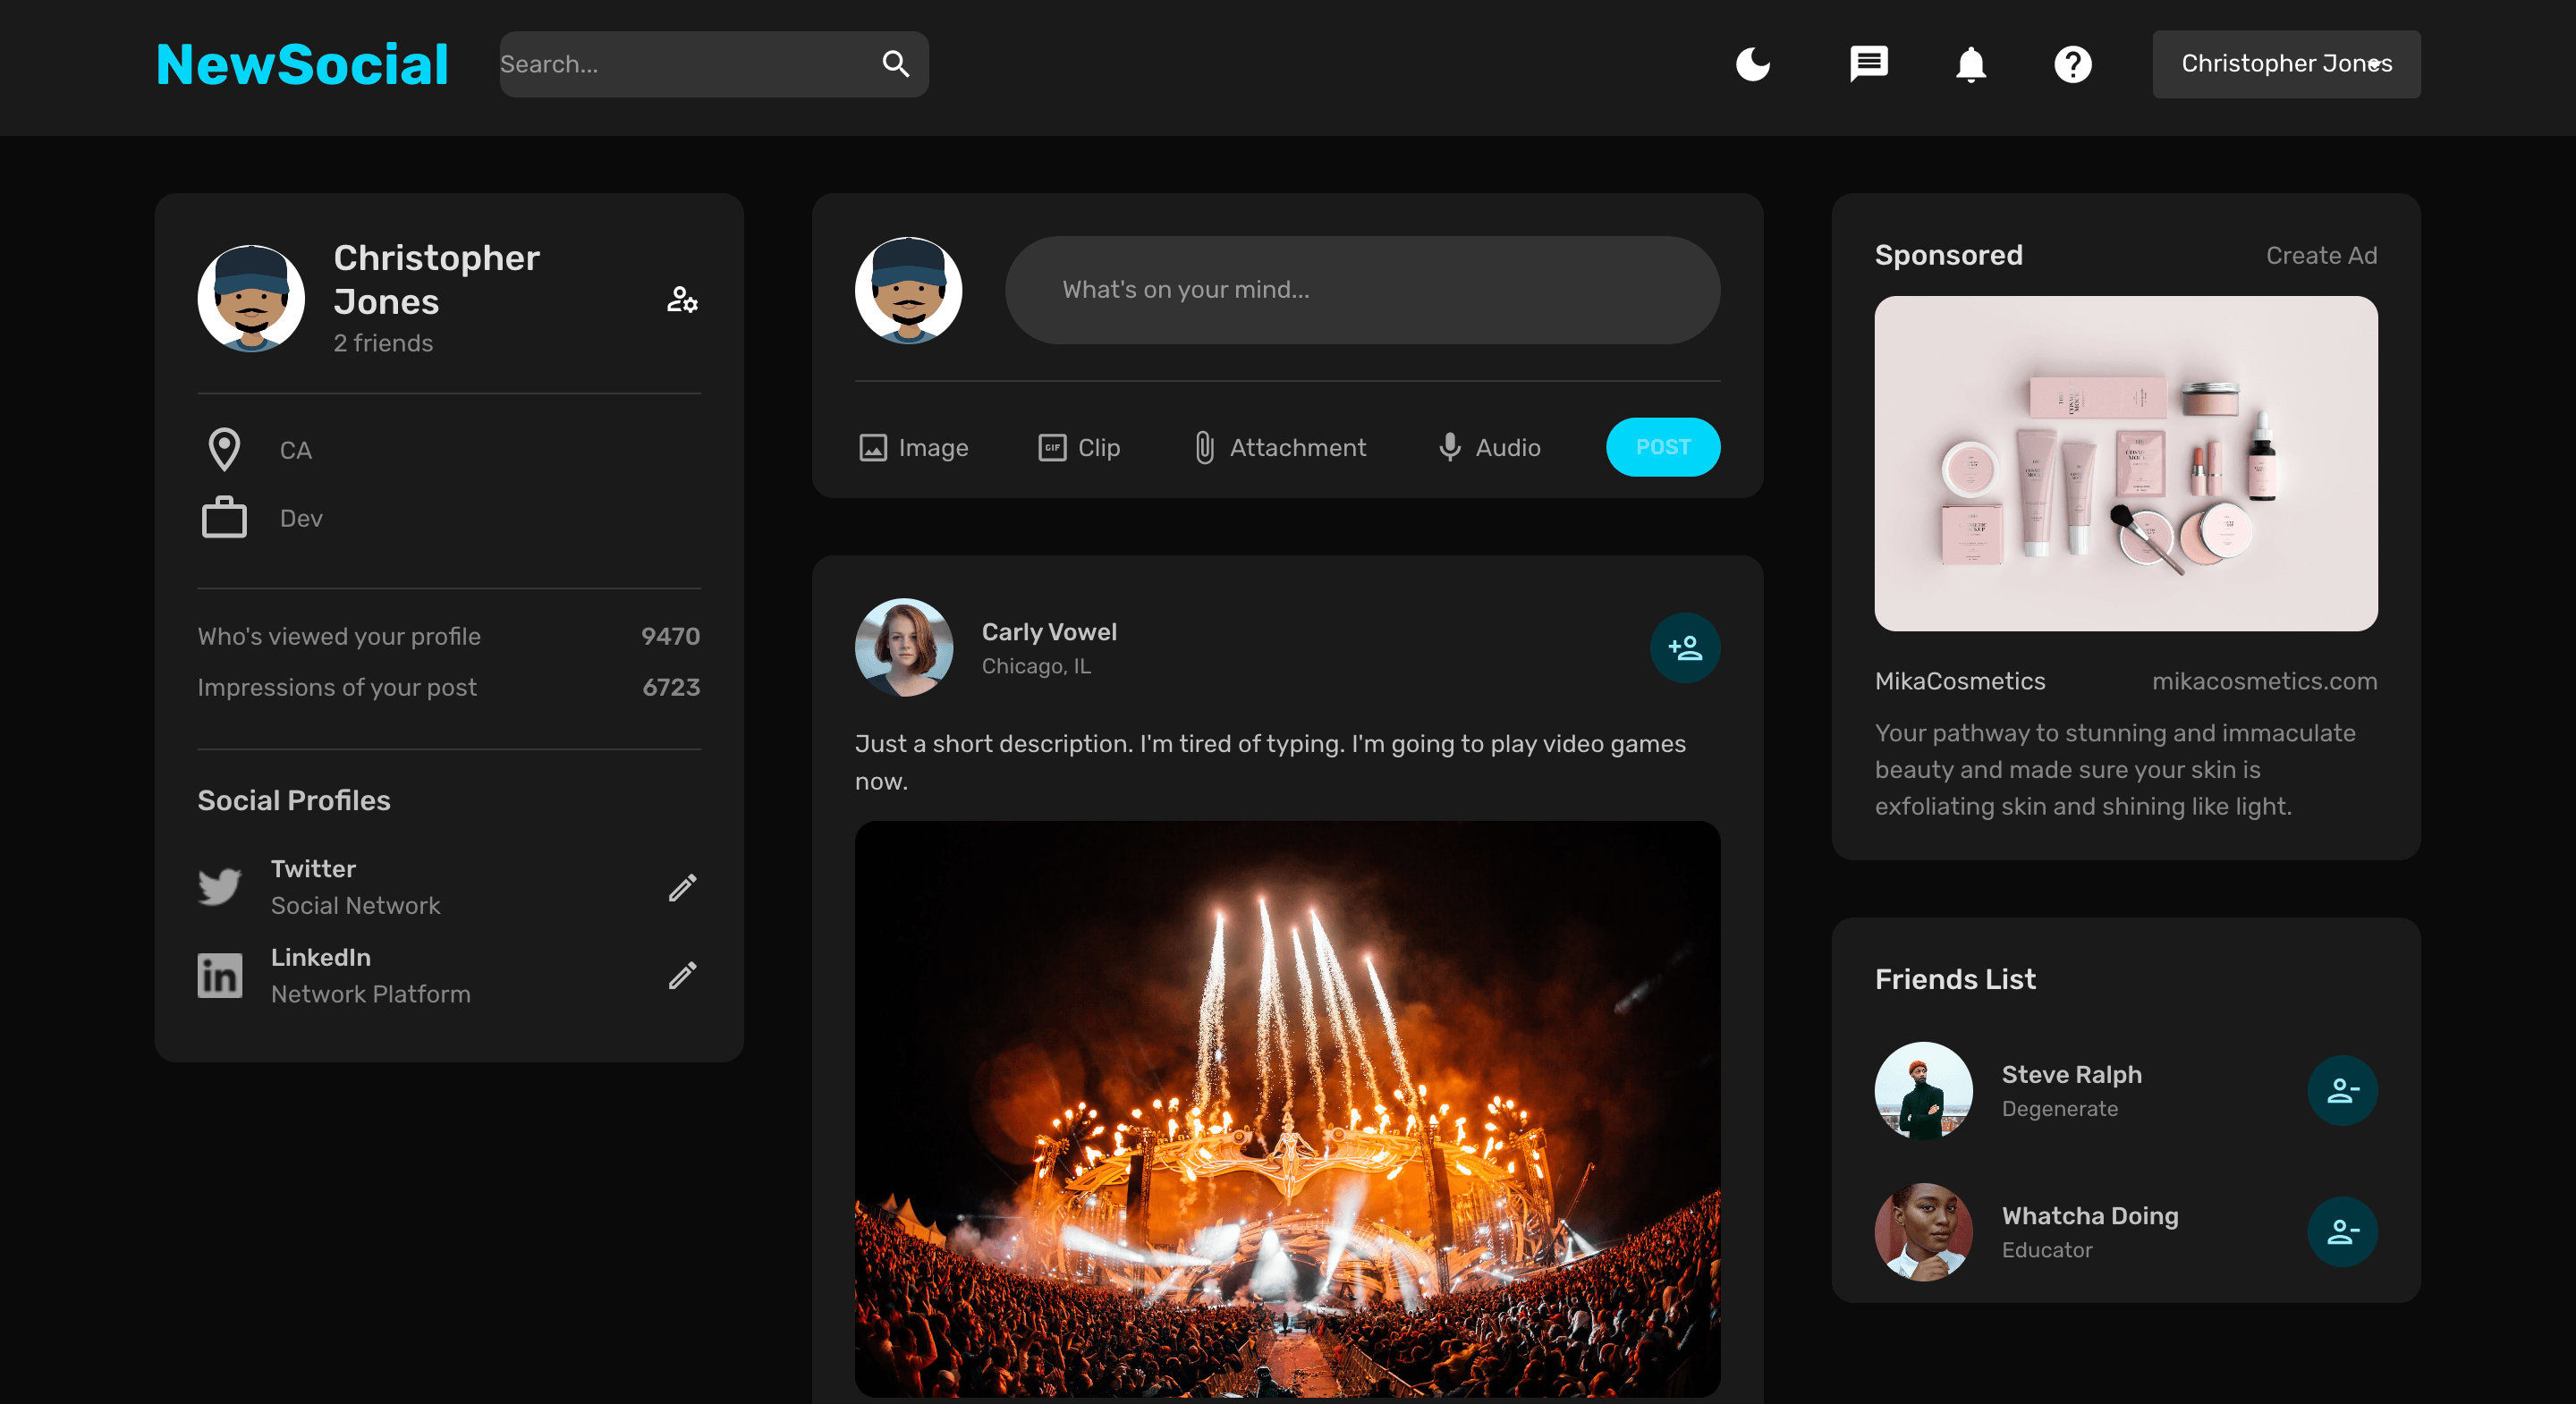The height and width of the screenshot is (1404, 2576).
Task: Click Christopher Jones profile avatar in left card
Action: (x=251, y=298)
